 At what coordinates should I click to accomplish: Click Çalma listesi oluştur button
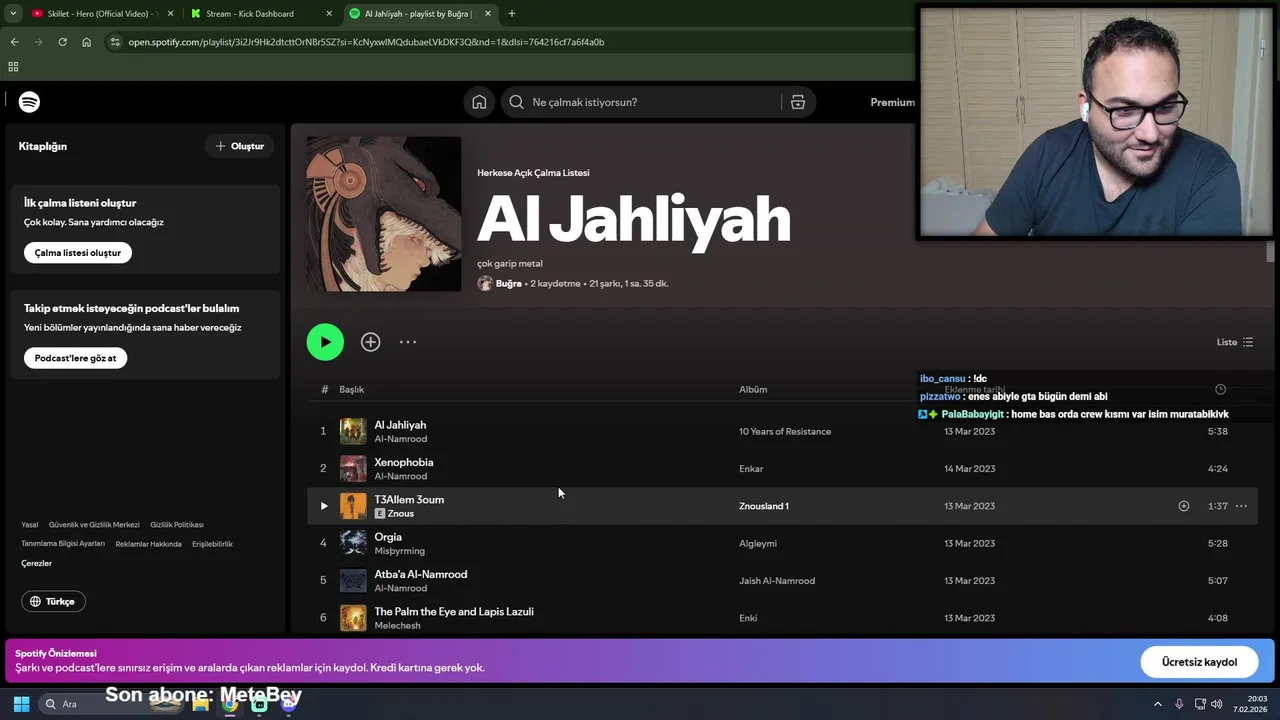pyautogui.click(x=78, y=253)
